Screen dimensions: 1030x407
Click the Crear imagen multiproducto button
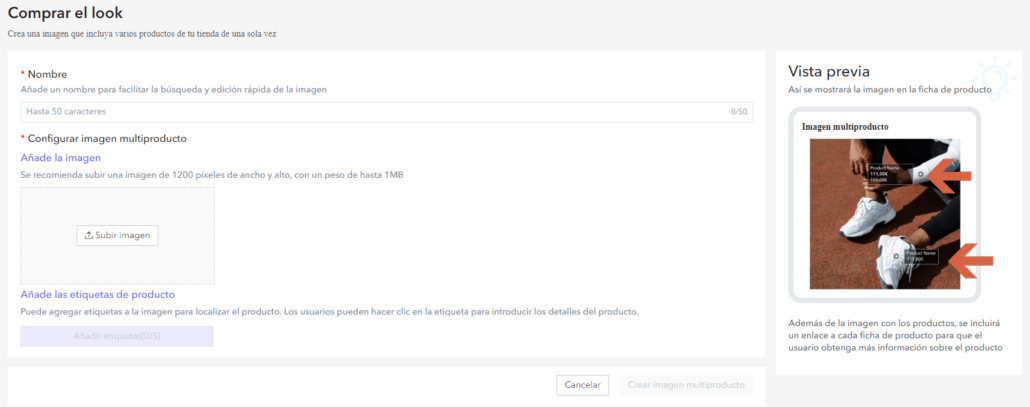[685, 385]
